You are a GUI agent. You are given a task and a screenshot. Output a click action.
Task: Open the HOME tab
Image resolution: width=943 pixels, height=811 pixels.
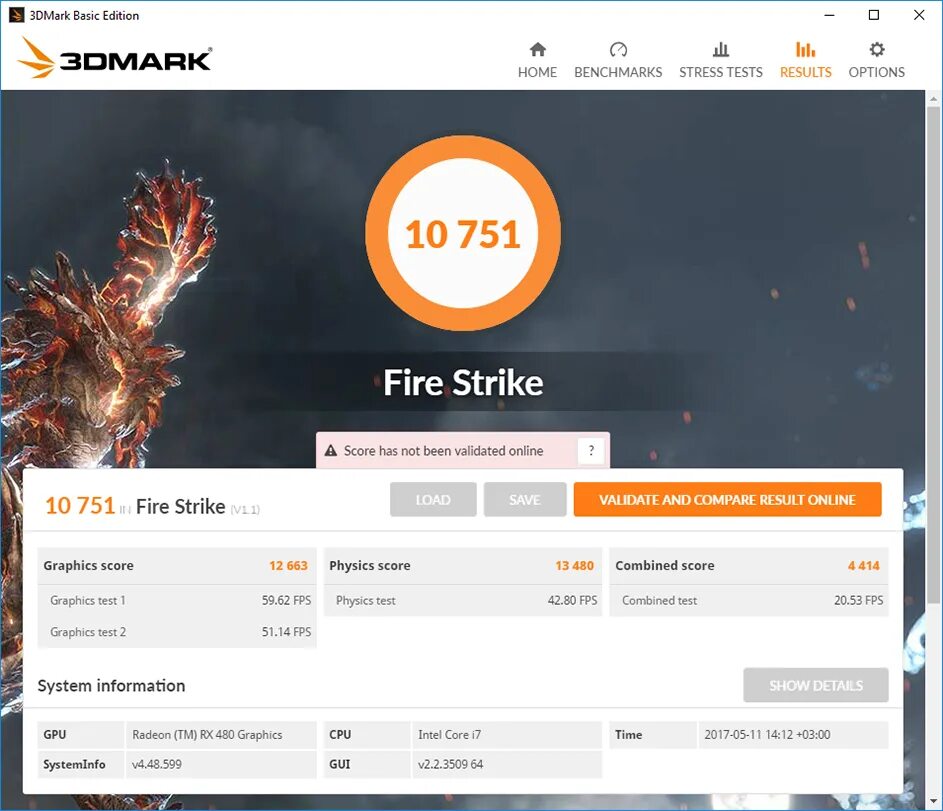(x=538, y=60)
